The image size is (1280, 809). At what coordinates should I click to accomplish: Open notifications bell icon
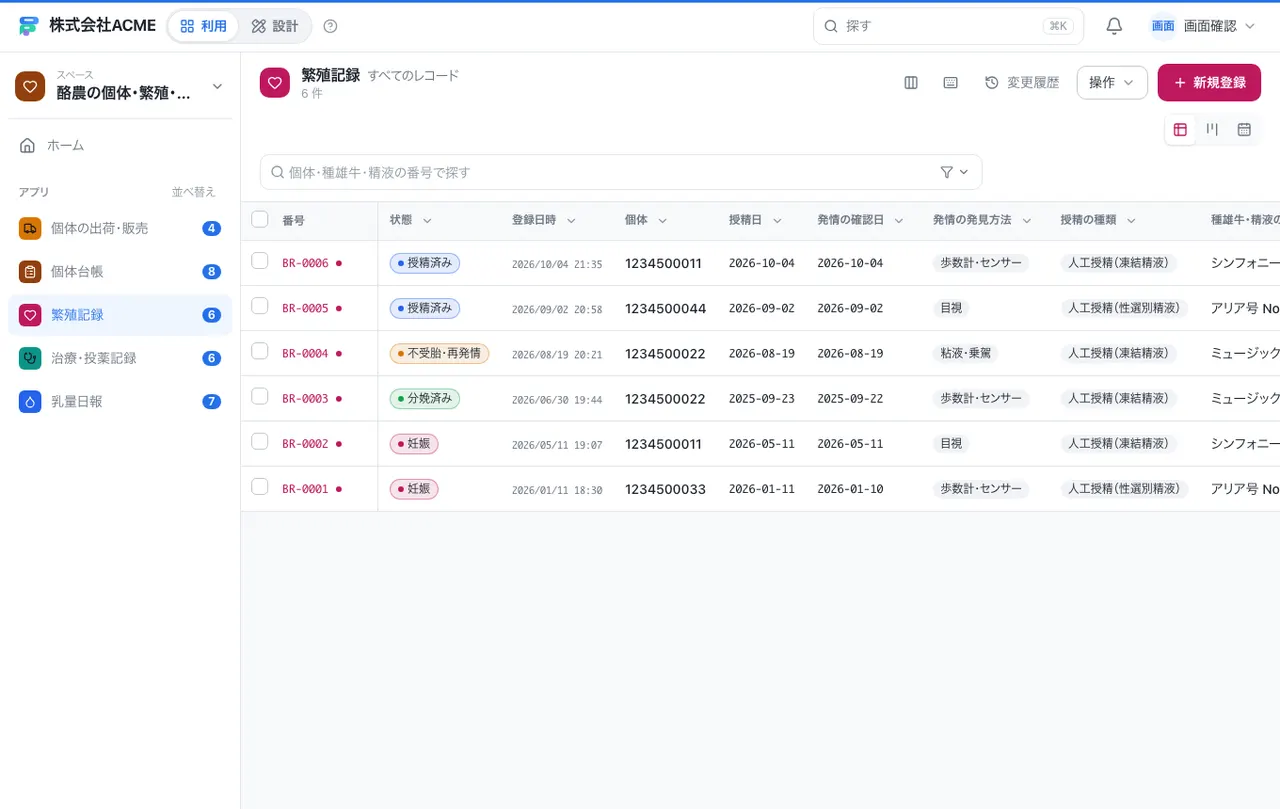point(1114,26)
